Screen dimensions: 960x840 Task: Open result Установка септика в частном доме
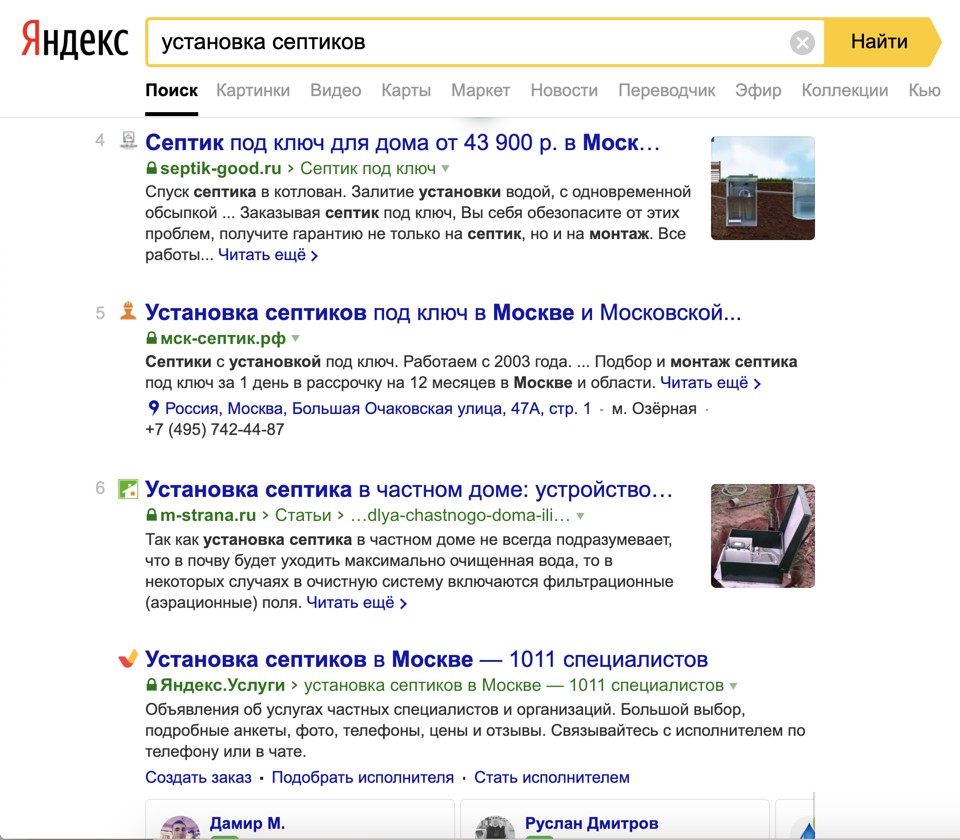pyautogui.click(x=408, y=490)
